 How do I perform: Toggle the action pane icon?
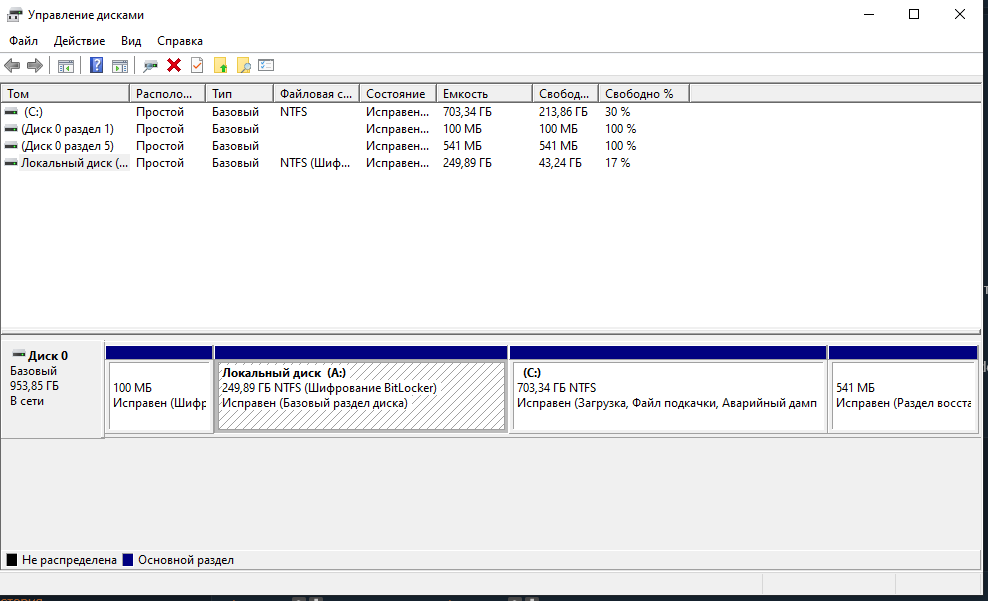coord(120,66)
